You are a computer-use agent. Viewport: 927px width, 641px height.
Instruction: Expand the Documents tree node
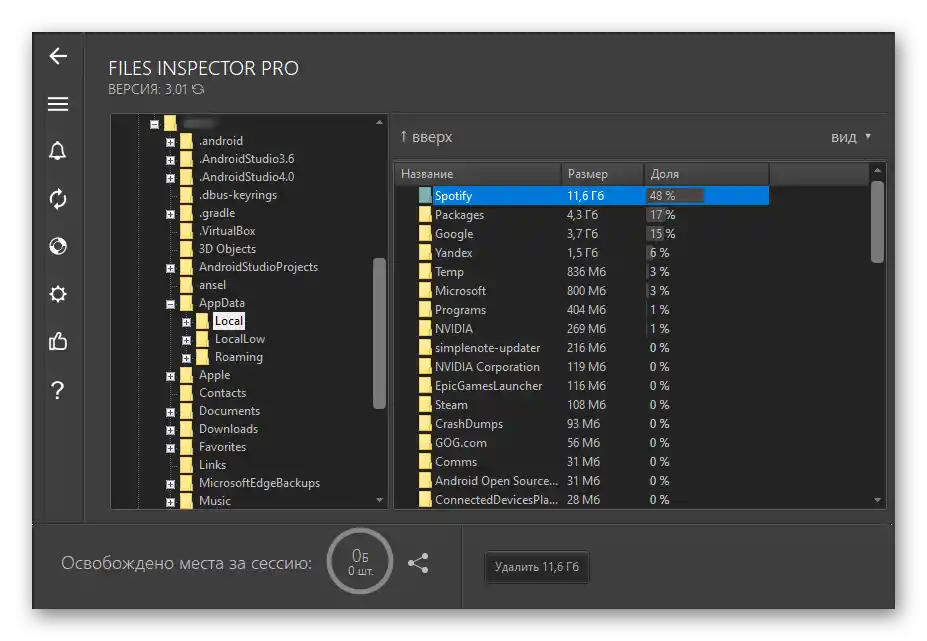click(170, 412)
